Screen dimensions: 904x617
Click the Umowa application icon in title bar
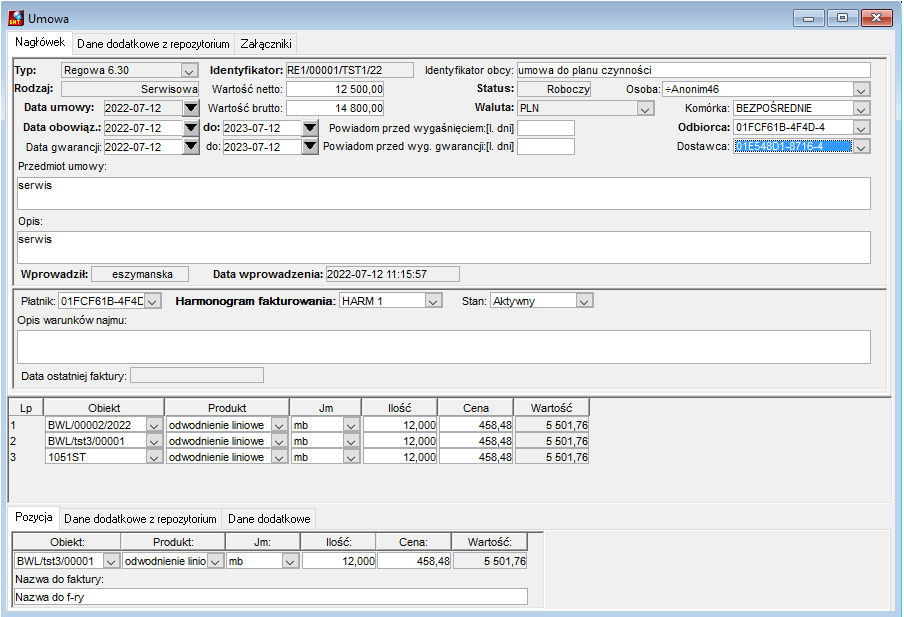pyautogui.click(x=16, y=18)
